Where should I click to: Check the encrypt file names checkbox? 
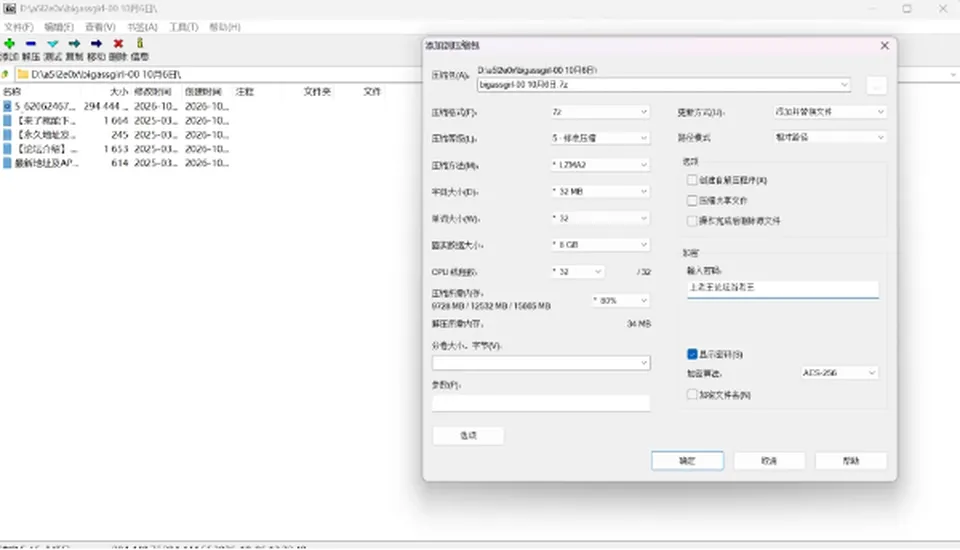click(x=692, y=394)
